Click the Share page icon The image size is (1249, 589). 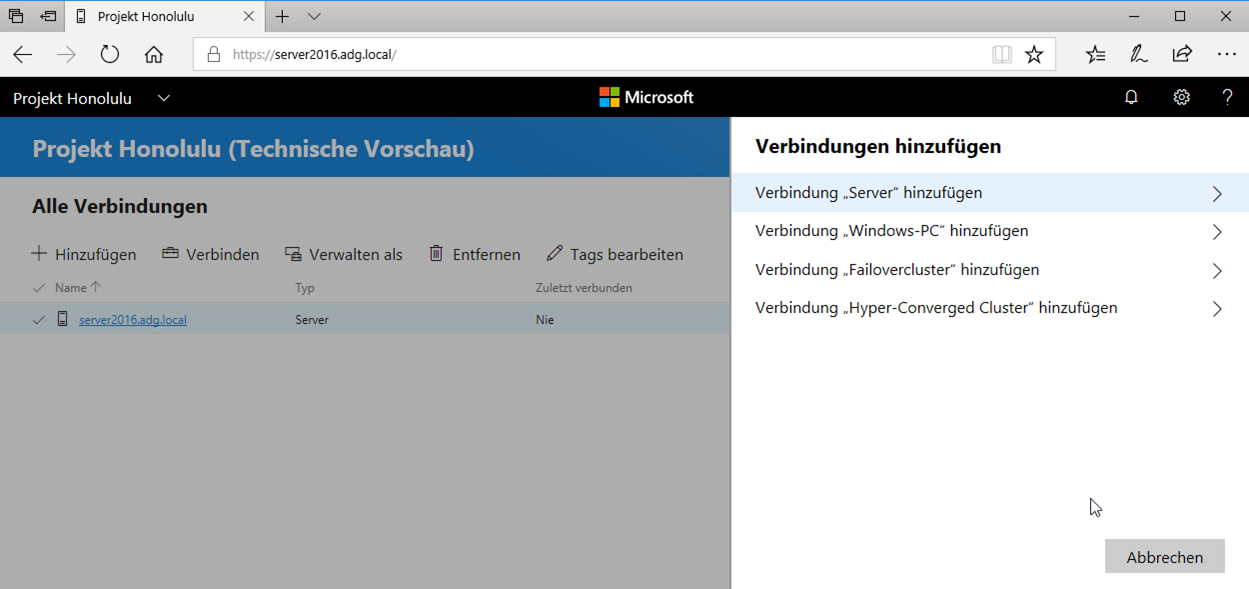1182,54
